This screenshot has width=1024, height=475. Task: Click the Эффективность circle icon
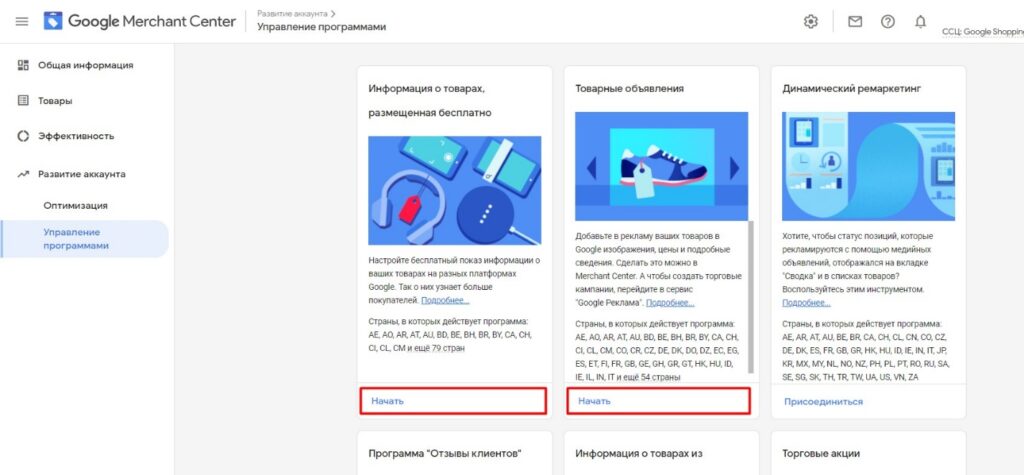pyautogui.click(x=24, y=136)
